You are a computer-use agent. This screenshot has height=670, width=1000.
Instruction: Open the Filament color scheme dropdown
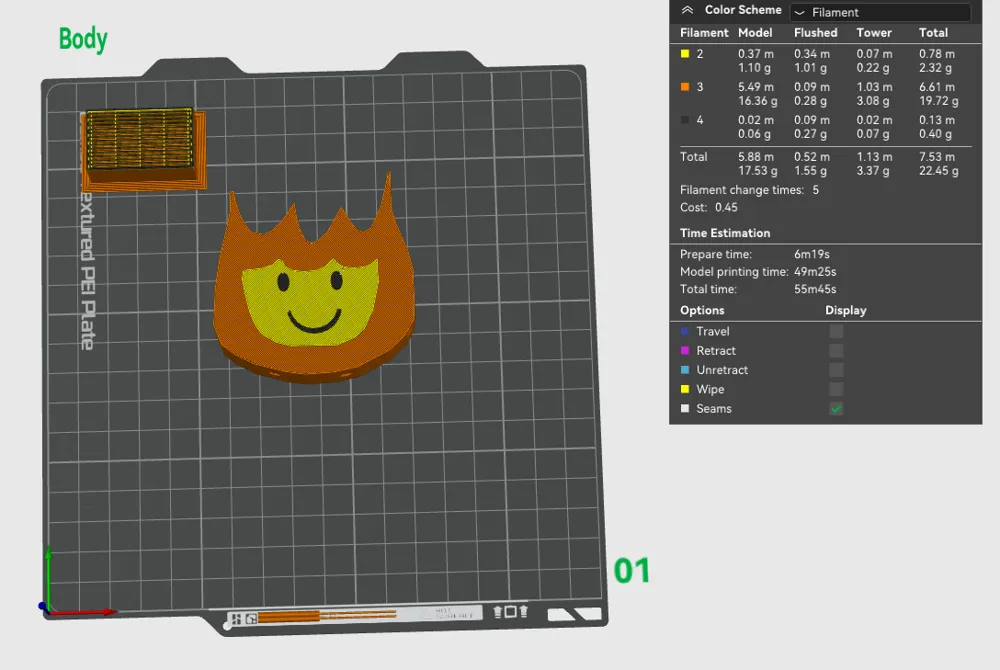[x=879, y=13]
